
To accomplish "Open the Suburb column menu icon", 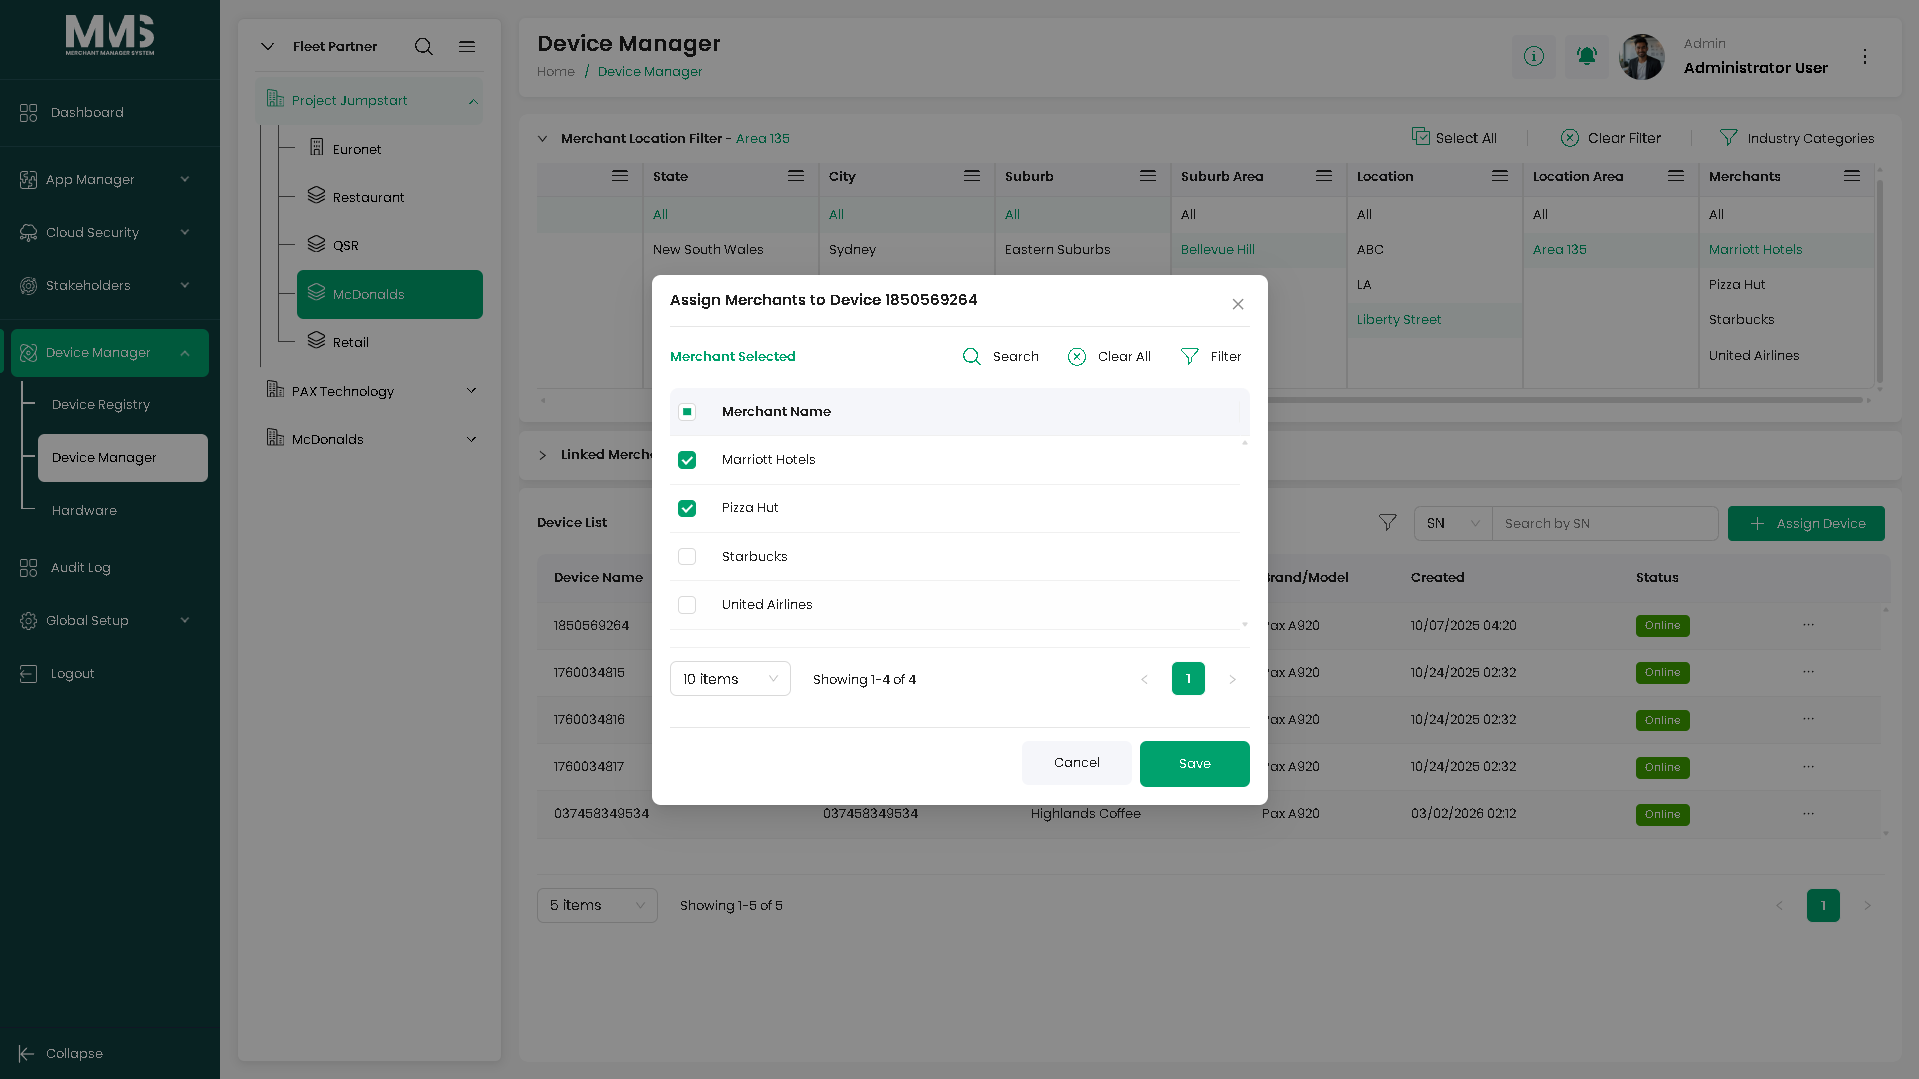I will pos(1148,176).
